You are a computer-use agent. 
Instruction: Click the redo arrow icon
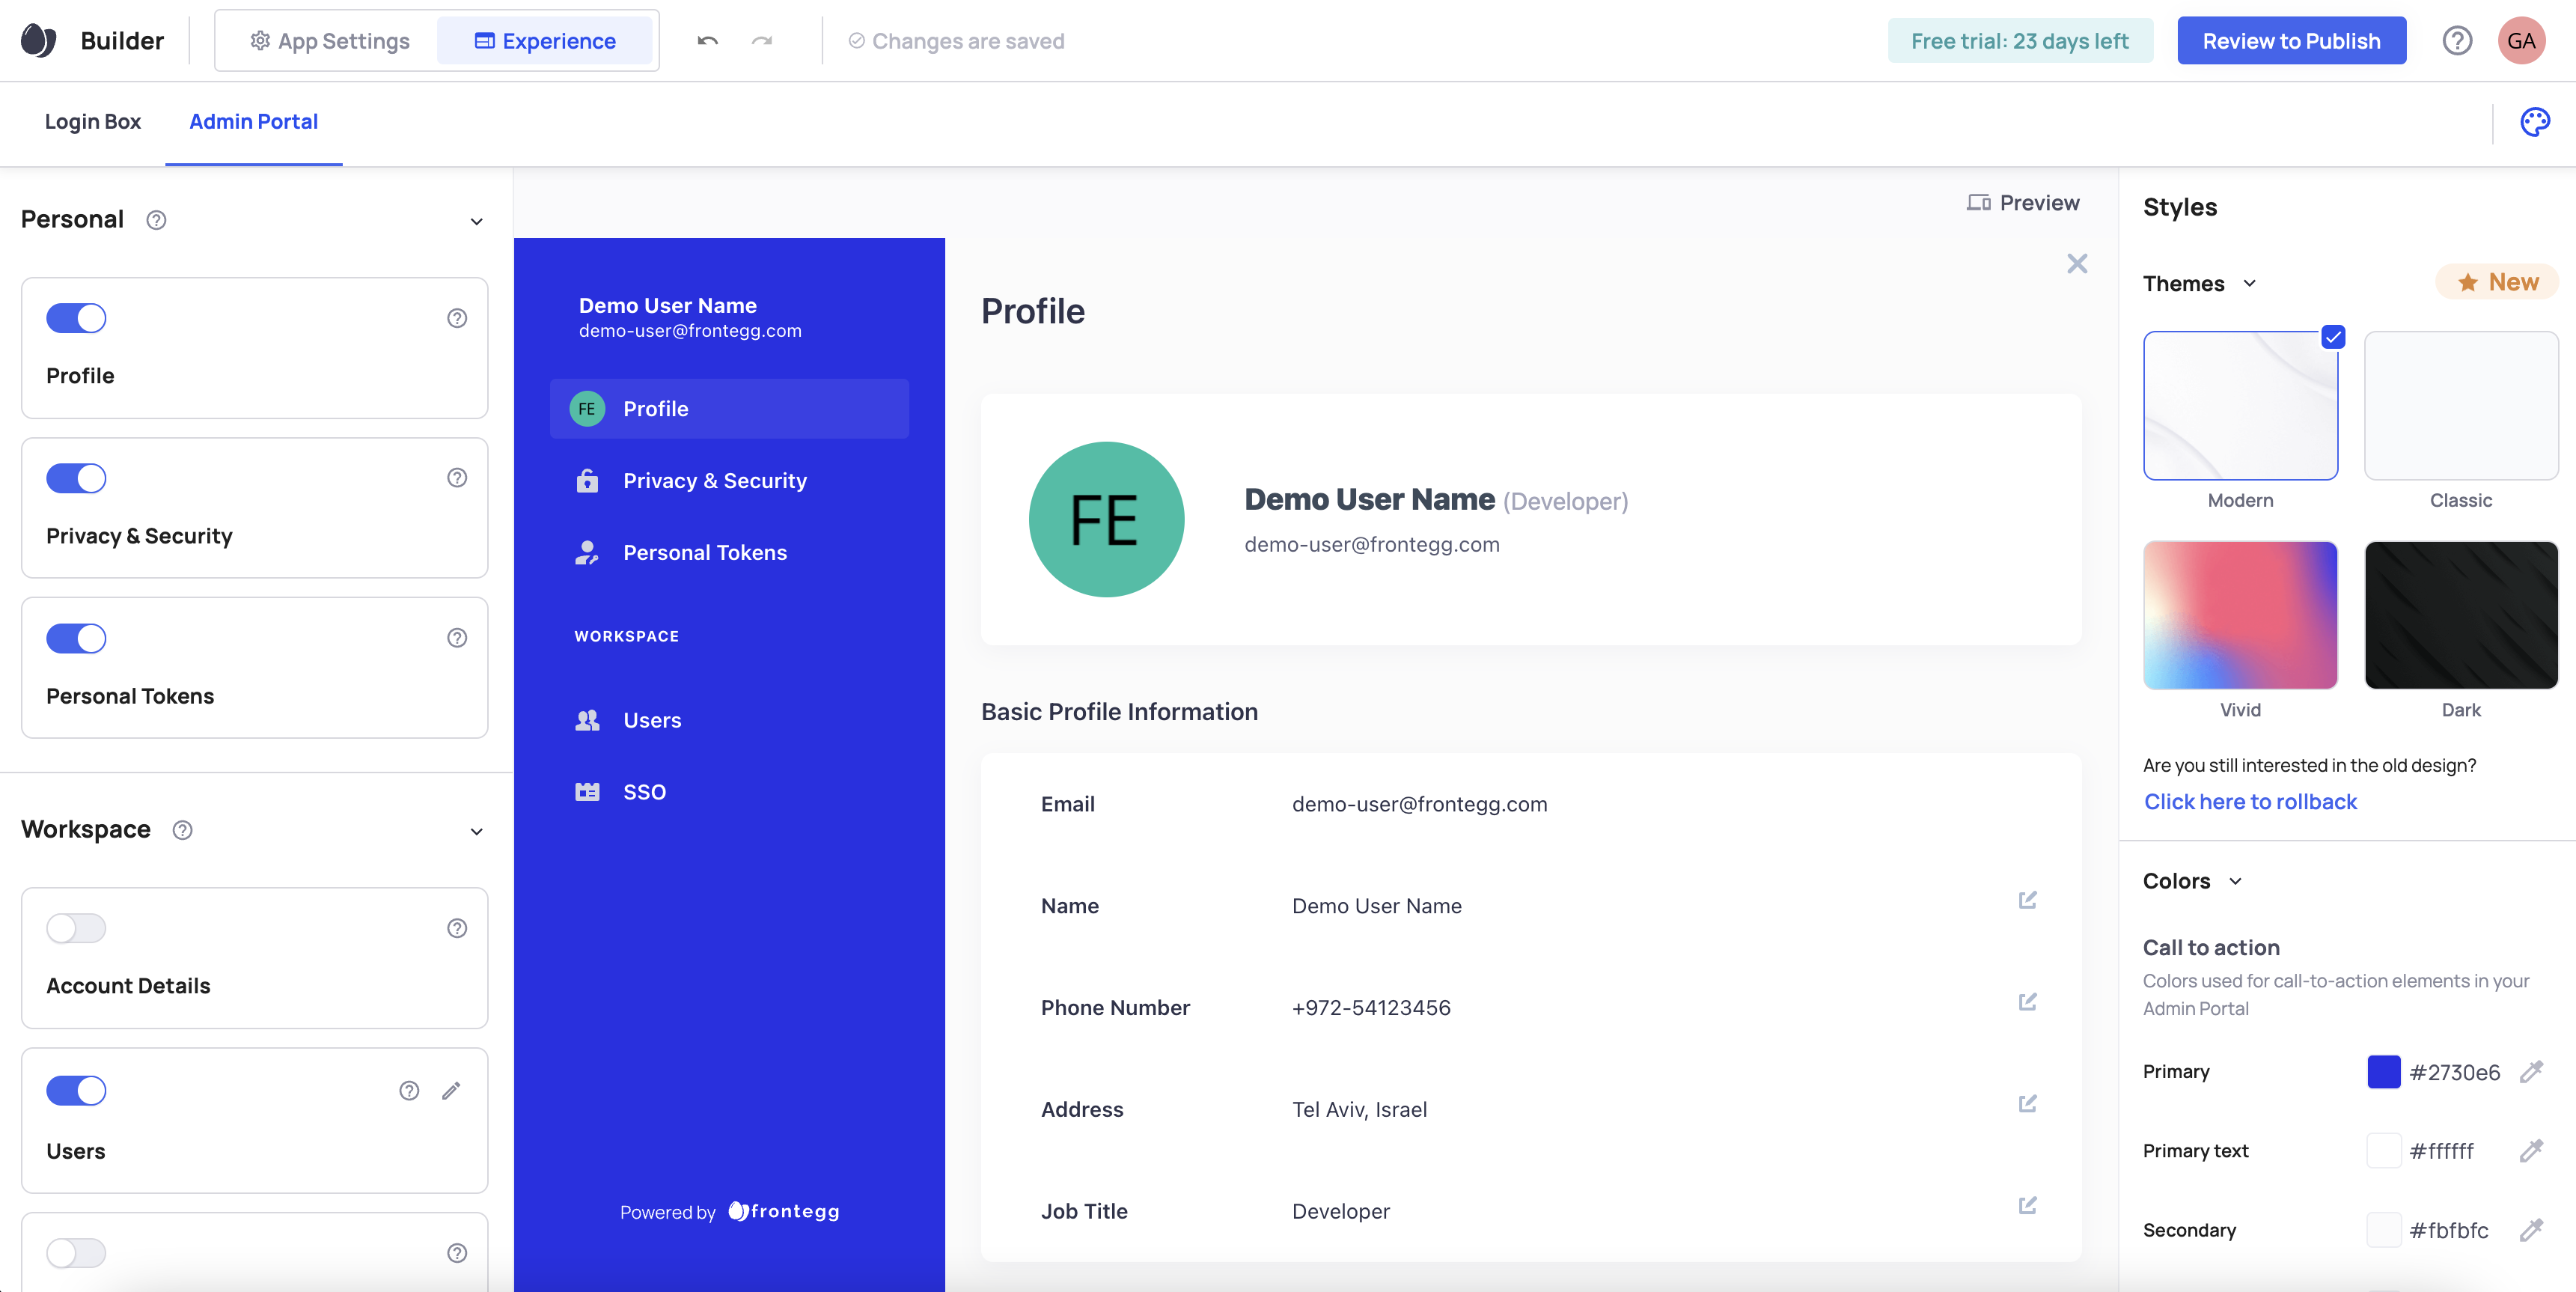pos(762,41)
